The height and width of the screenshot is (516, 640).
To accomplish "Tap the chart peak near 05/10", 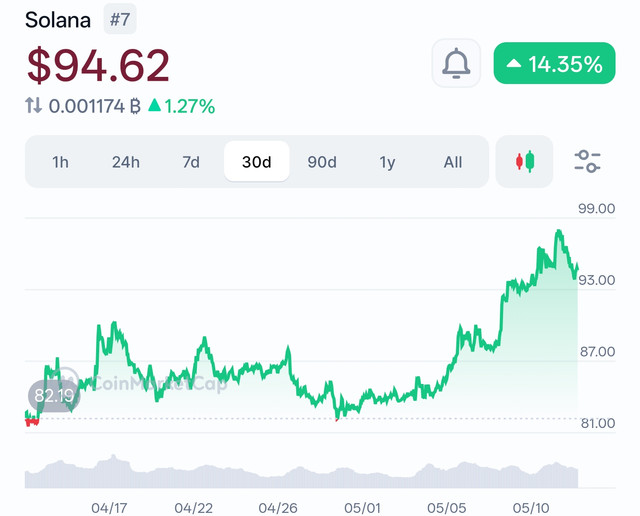I will pyautogui.click(x=558, y=234).
